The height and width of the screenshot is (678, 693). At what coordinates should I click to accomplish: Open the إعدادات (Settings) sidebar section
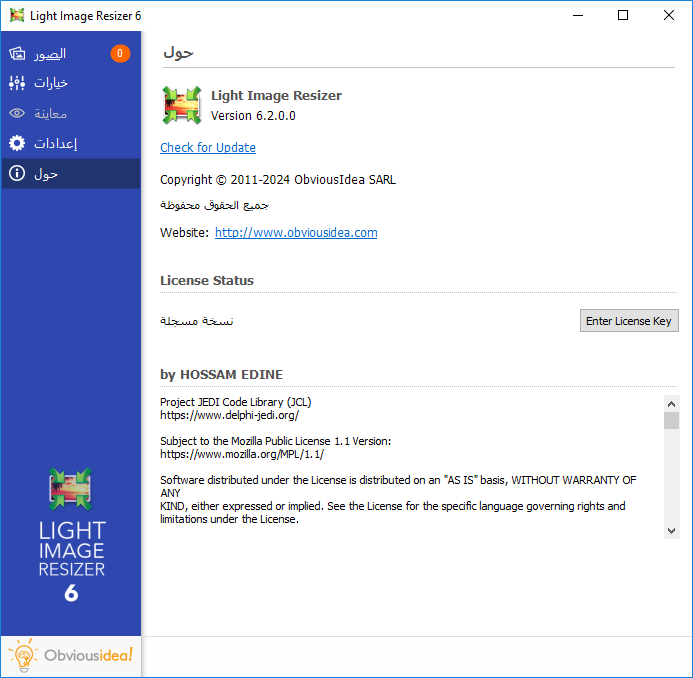[71, 143]
